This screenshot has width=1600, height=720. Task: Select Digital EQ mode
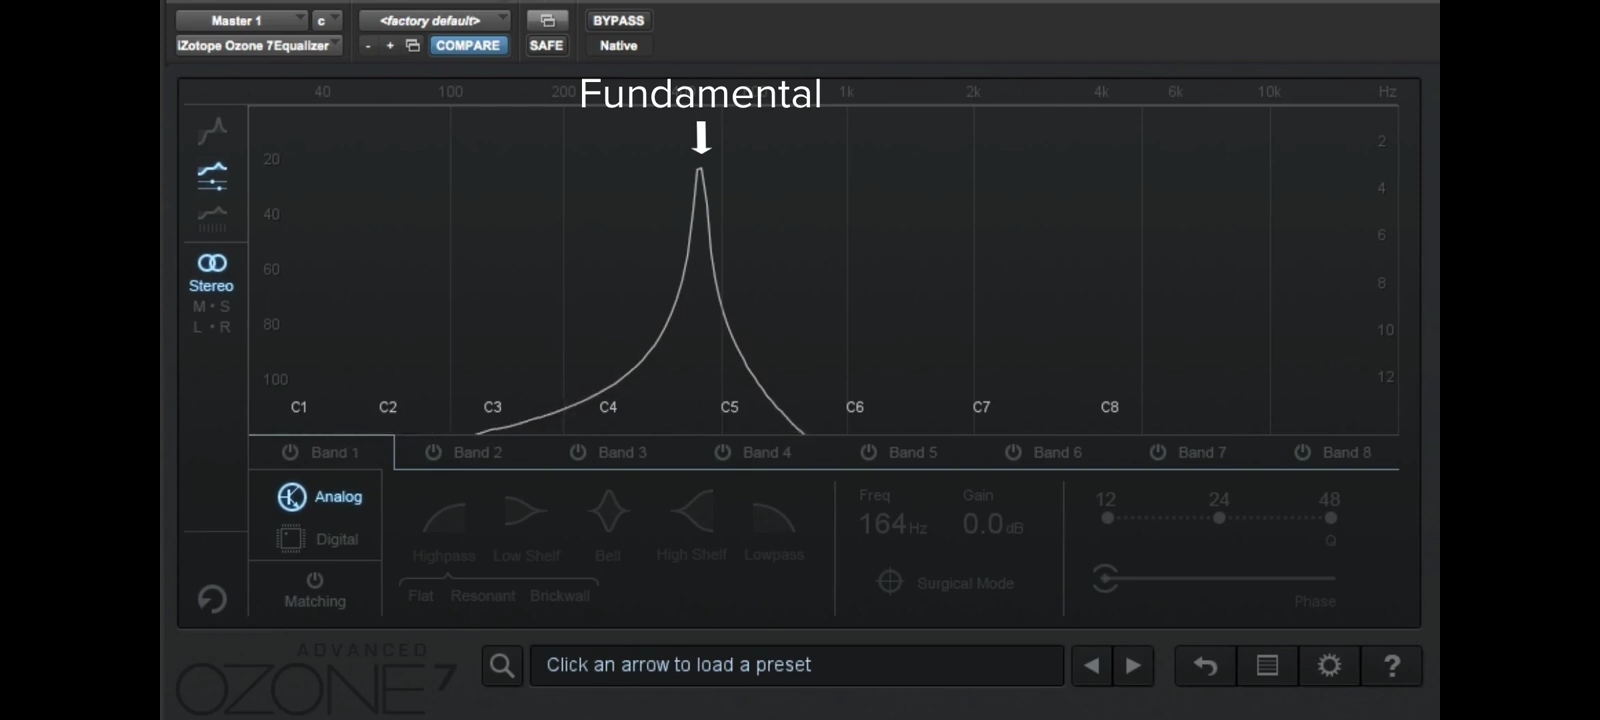(317, 539)
